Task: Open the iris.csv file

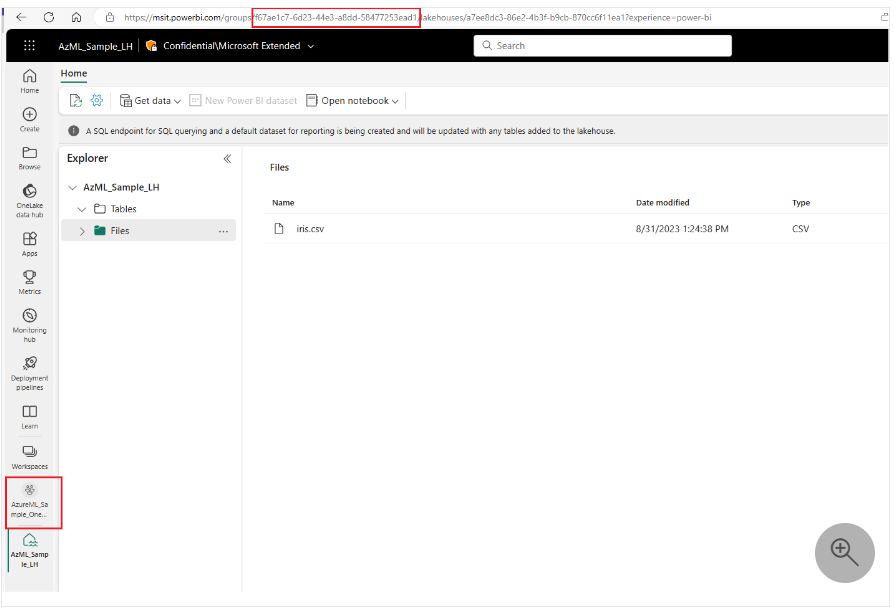Action: (x=310, y=229)
